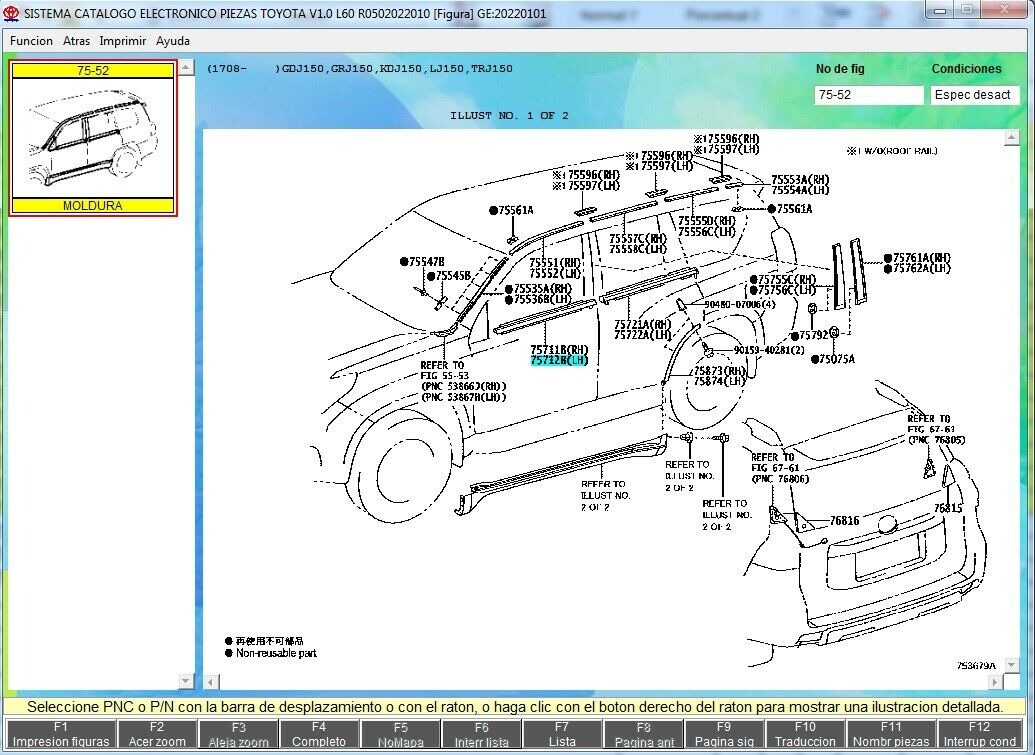Select the highlighted part 75712B(LH)
Viewport: 1035px width, 755px height.
click(558, 360)
